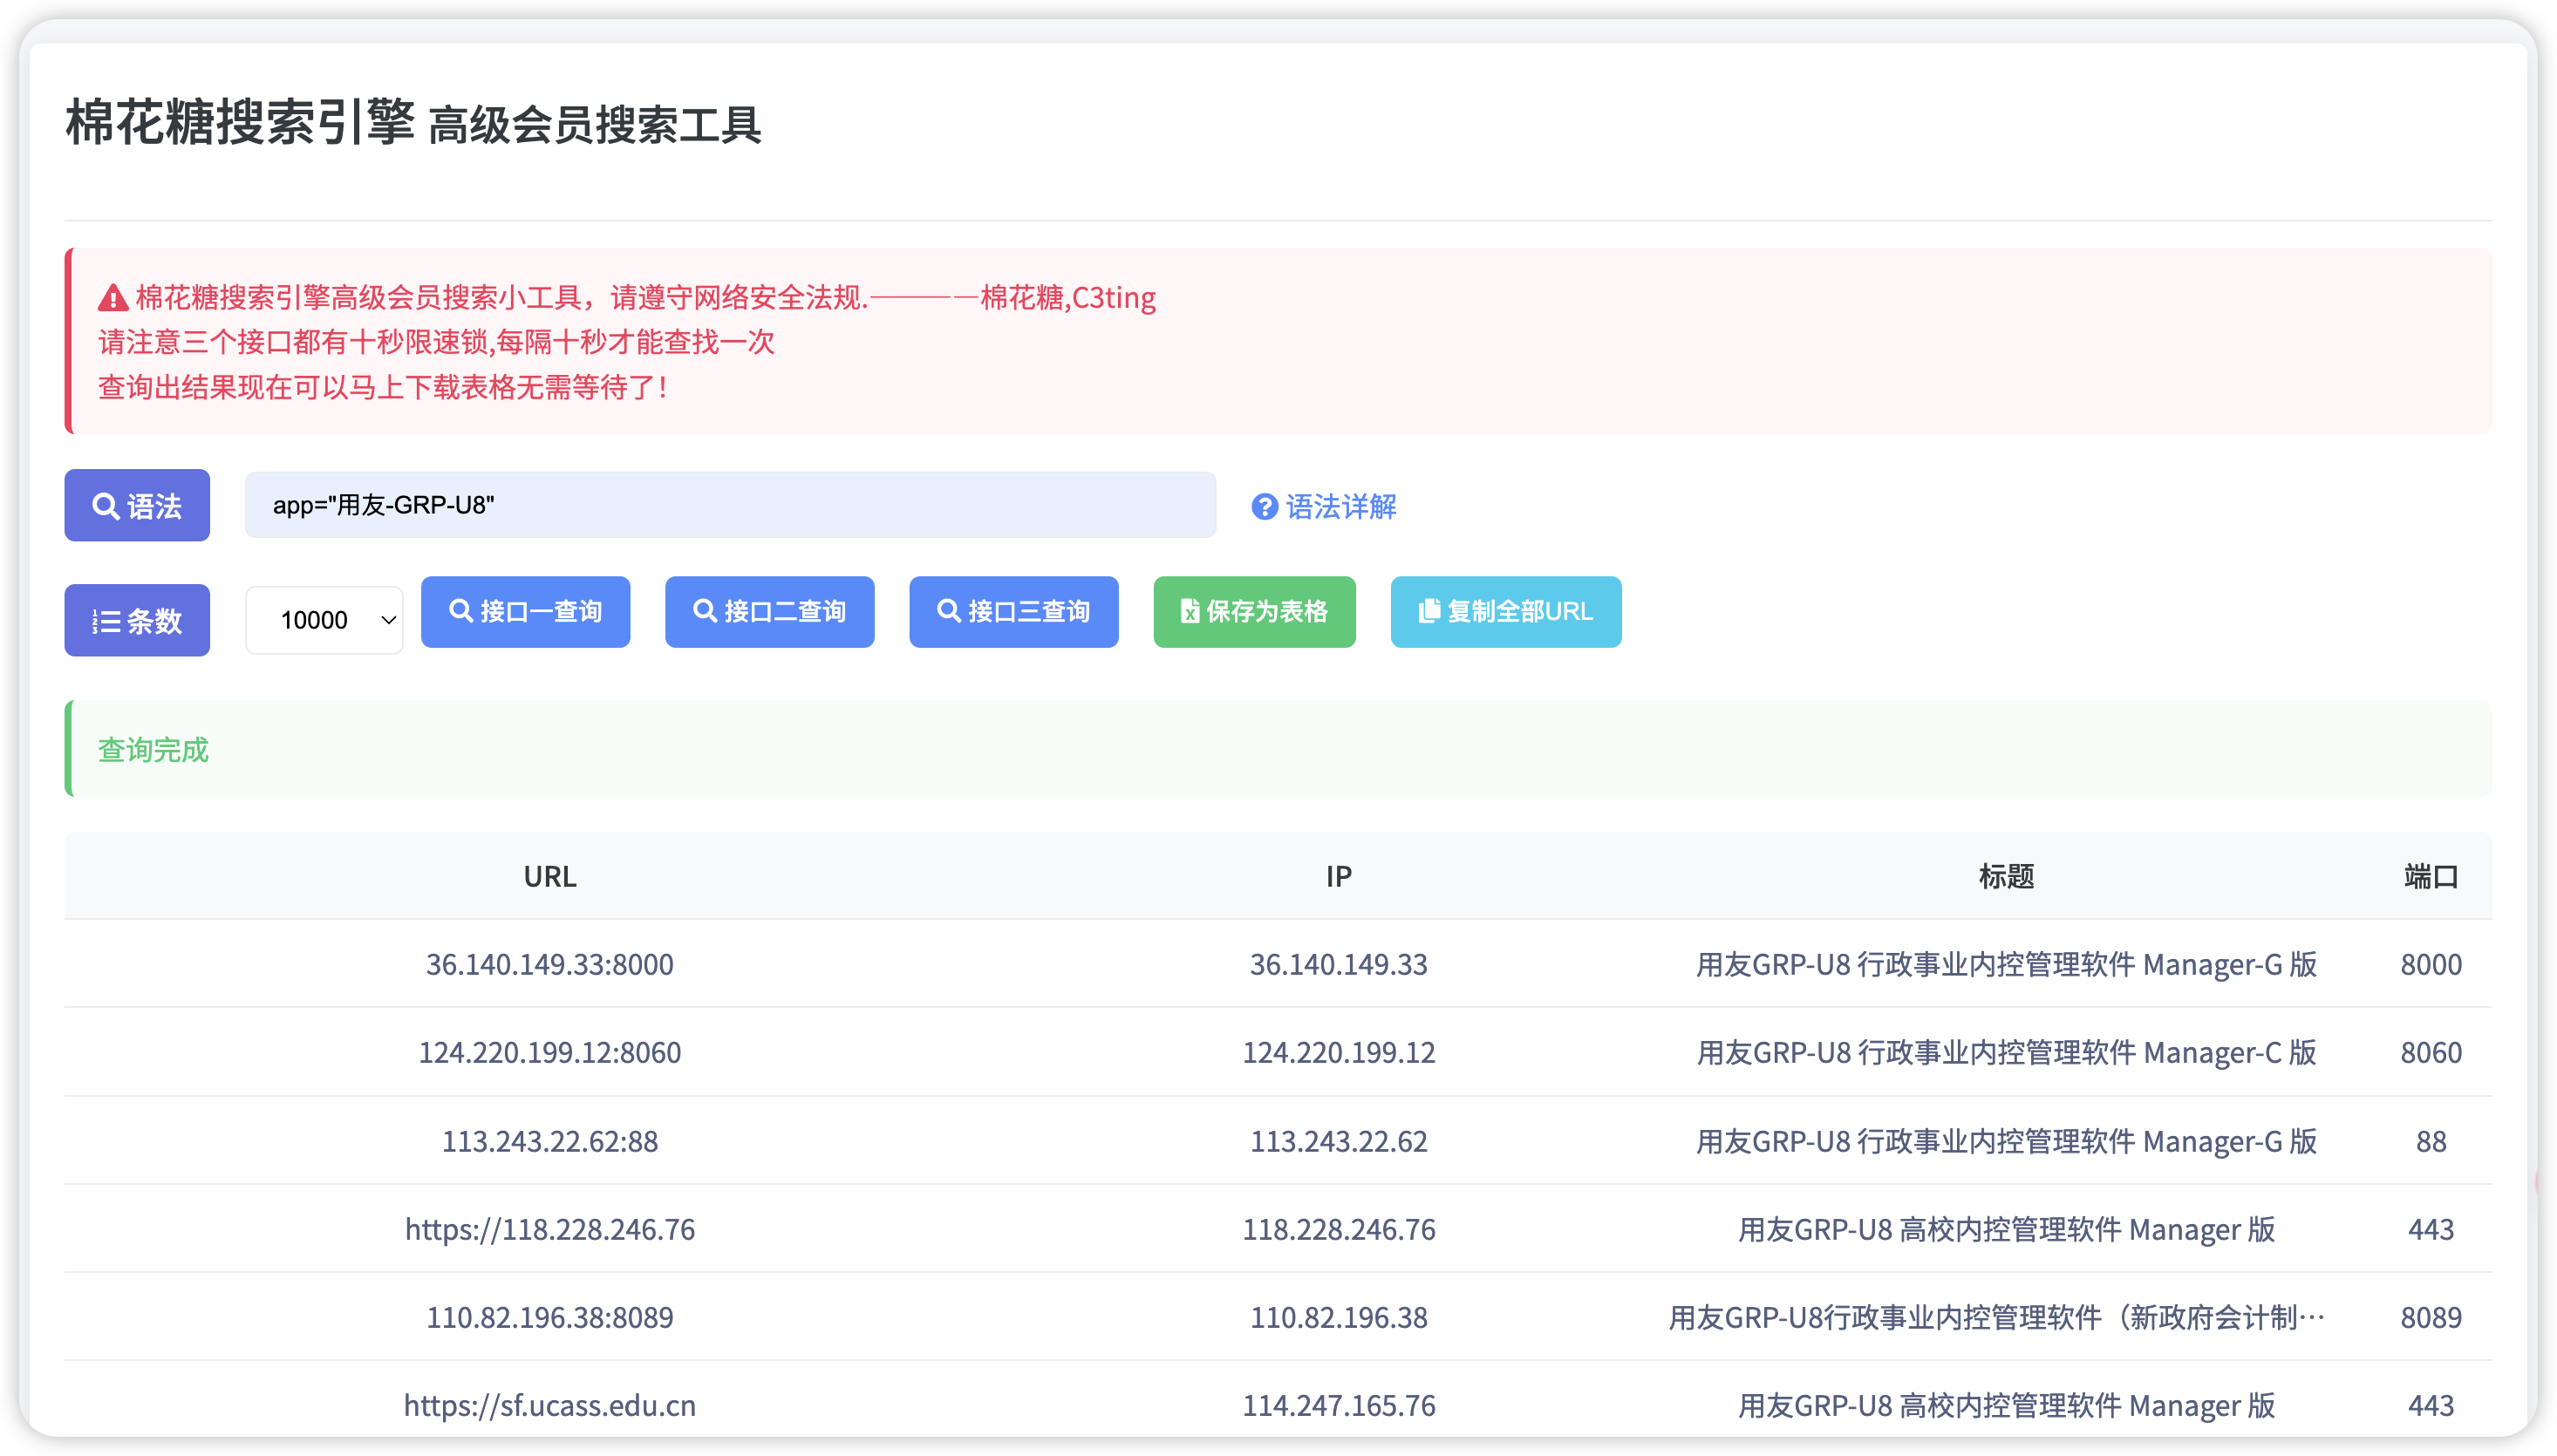This screenshot has height=1456, width=2557.
Task: Click the Manager-C 版 title cell
Action: coord(2006,1052)
